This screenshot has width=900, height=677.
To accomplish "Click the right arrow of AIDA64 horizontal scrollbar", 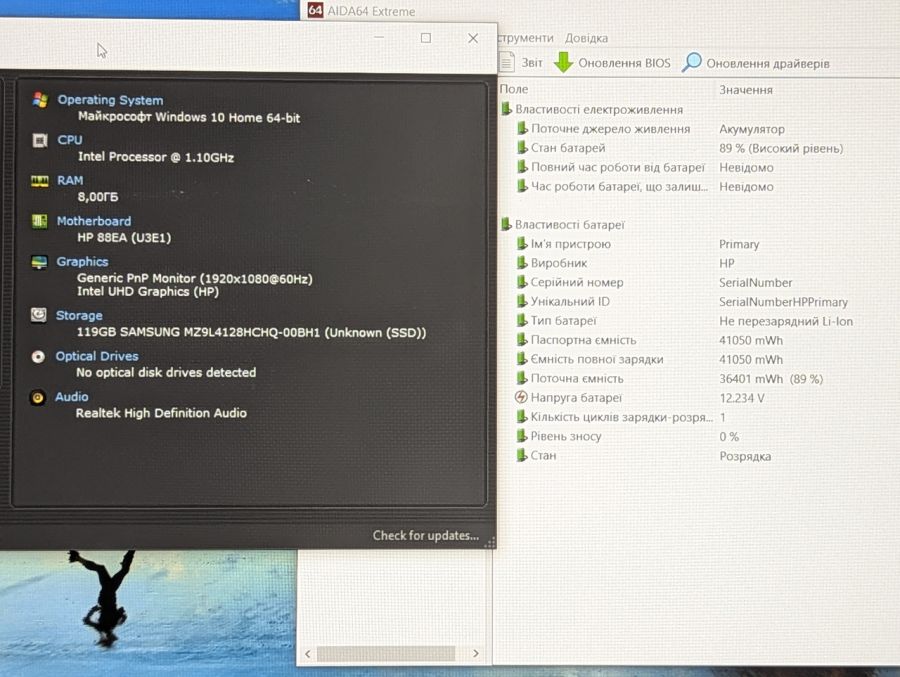I will click(476, 653).
